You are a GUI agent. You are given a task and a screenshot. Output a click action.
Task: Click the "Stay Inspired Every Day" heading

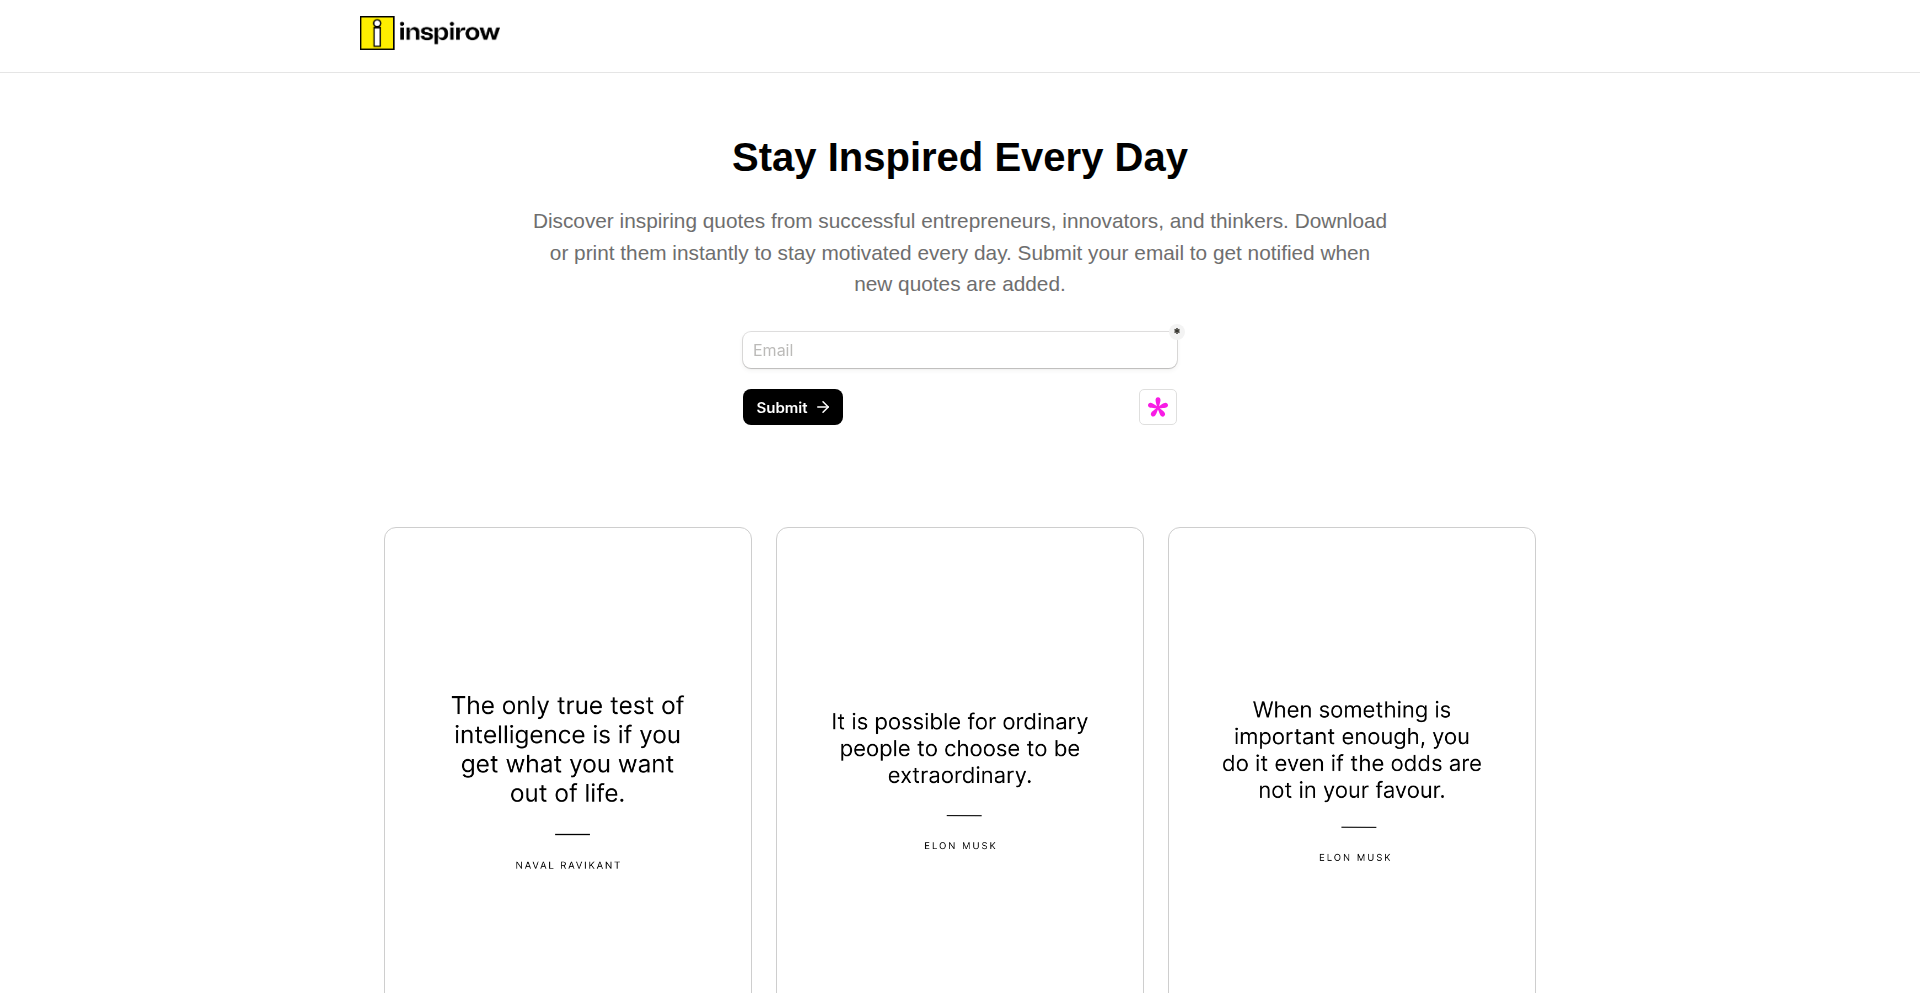click(x=959, y=157)
